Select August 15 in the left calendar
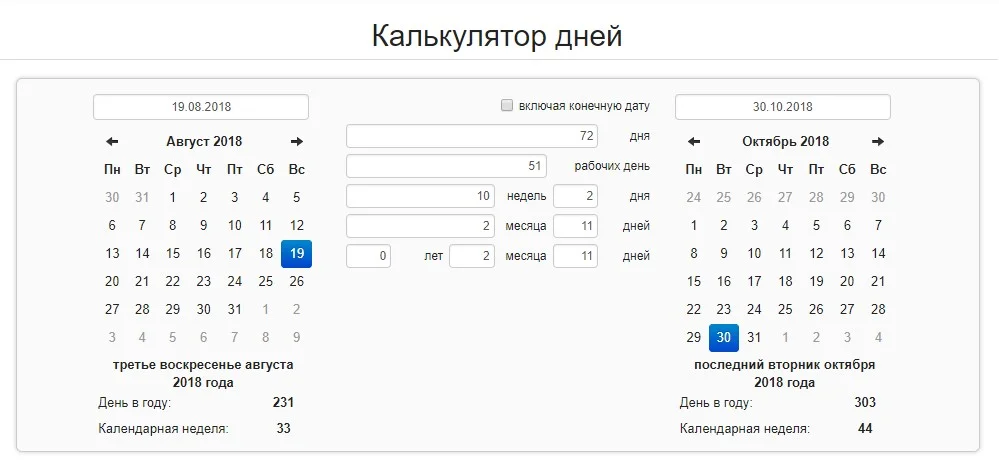 [x=173, y=254]
